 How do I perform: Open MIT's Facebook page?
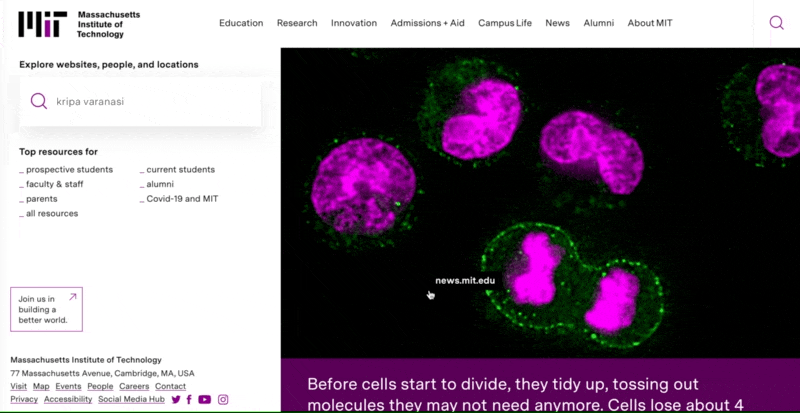tap(189, 399)
